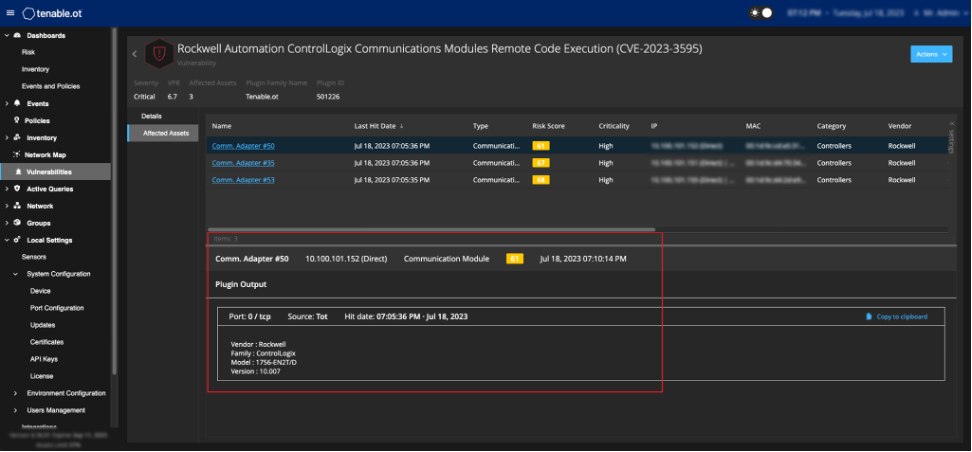The height and width of the screenshot is (452, 972).
Task: Expand the Environment Configuration chevron
Action: pyautogui.click(x=15, y=393)
